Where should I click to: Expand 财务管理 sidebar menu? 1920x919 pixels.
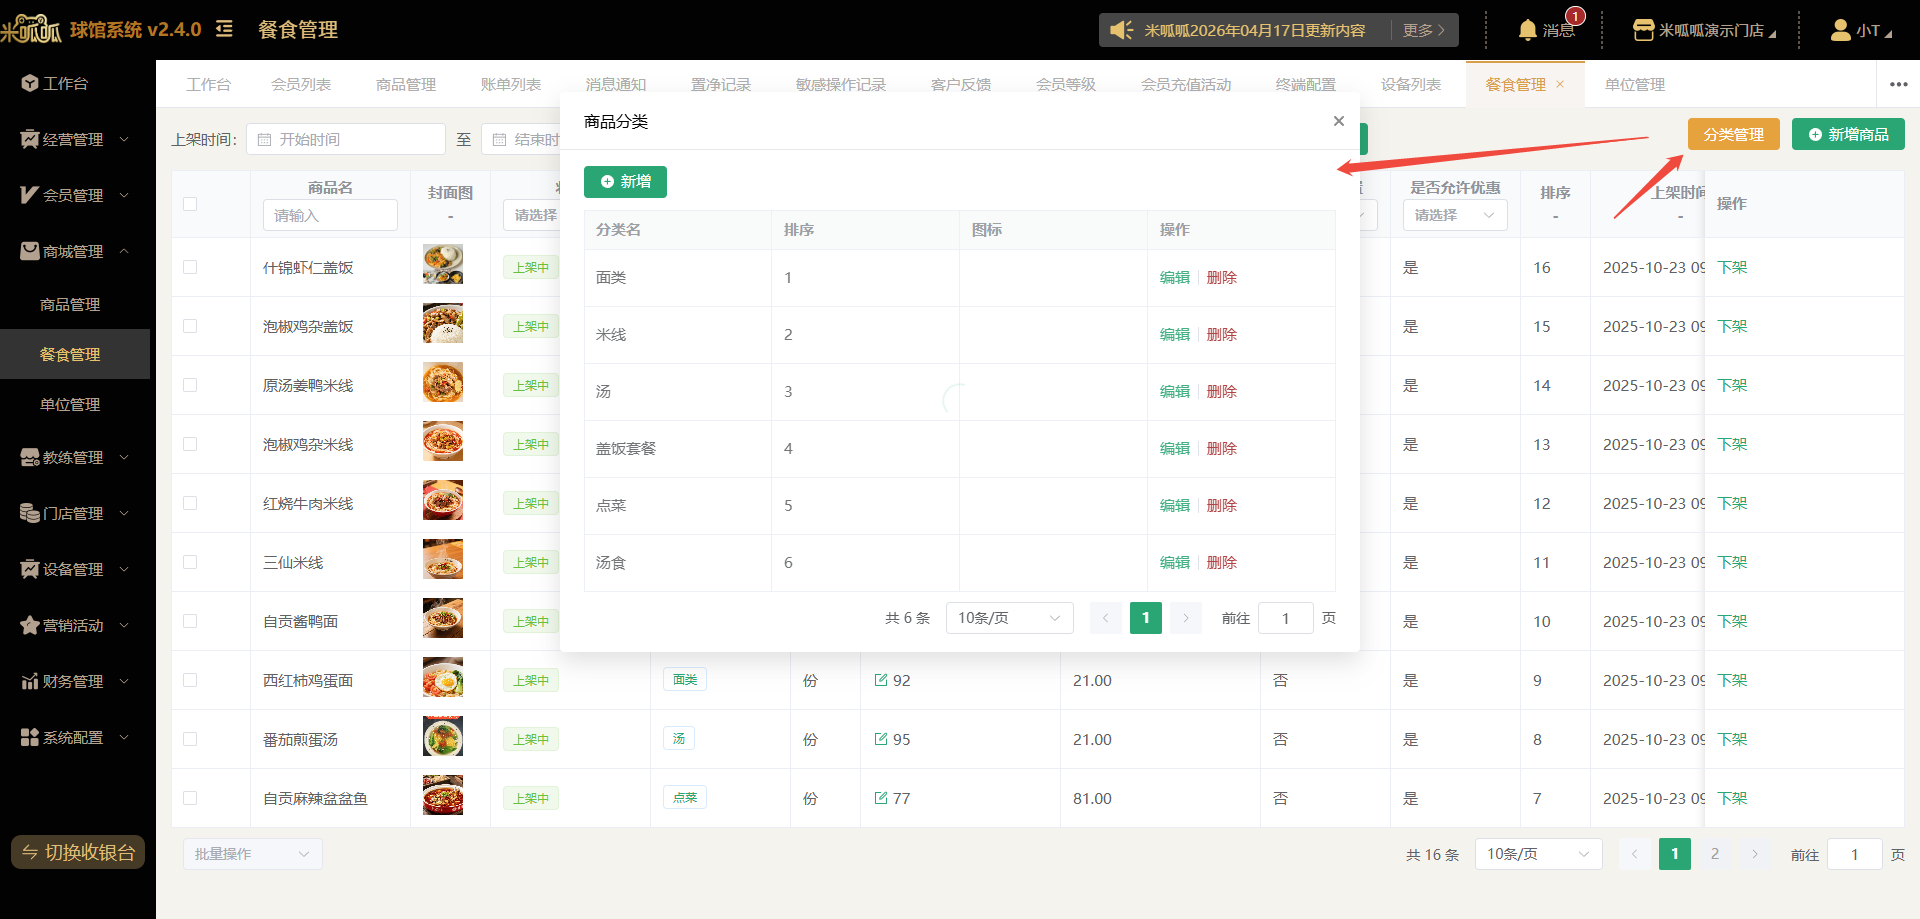[75, 681]
